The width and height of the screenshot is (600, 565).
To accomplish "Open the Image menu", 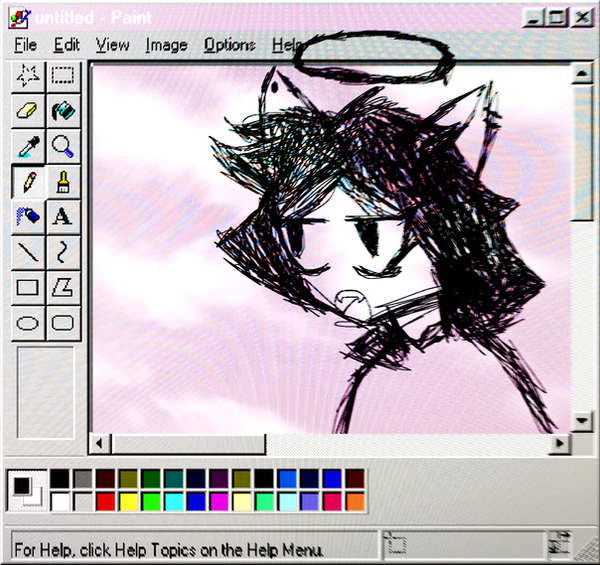I will click(166, 45).
